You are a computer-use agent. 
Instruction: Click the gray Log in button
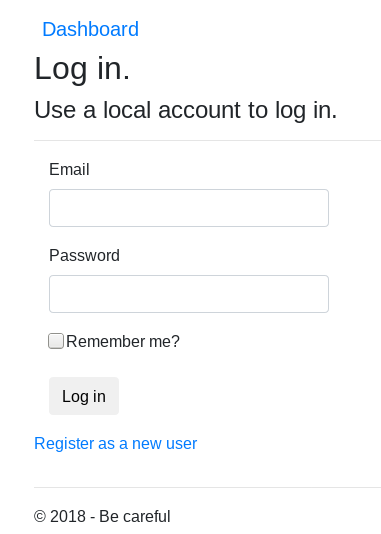tap(84, 396)
